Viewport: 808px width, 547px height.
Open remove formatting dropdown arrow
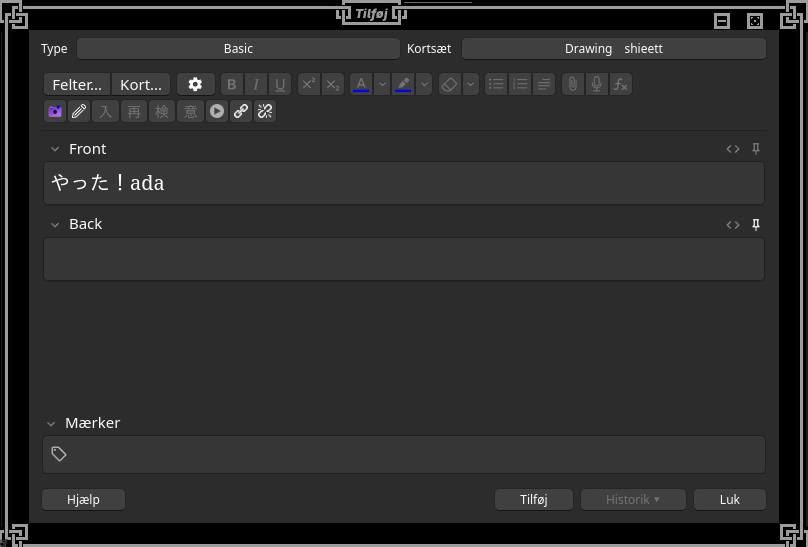(x=470, y=84)
